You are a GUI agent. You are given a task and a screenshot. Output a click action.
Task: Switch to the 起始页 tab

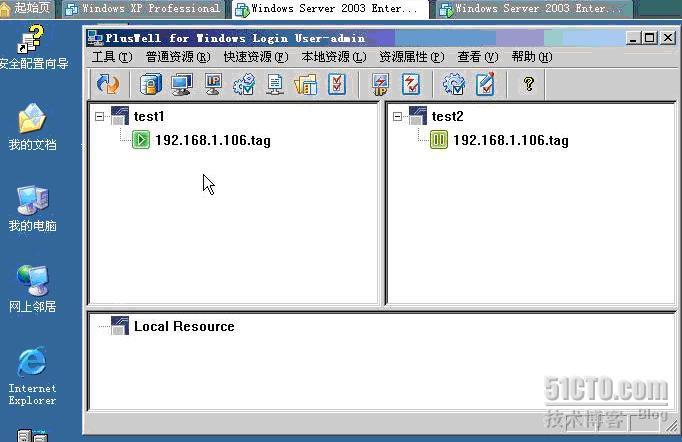(x=27, y=8)
